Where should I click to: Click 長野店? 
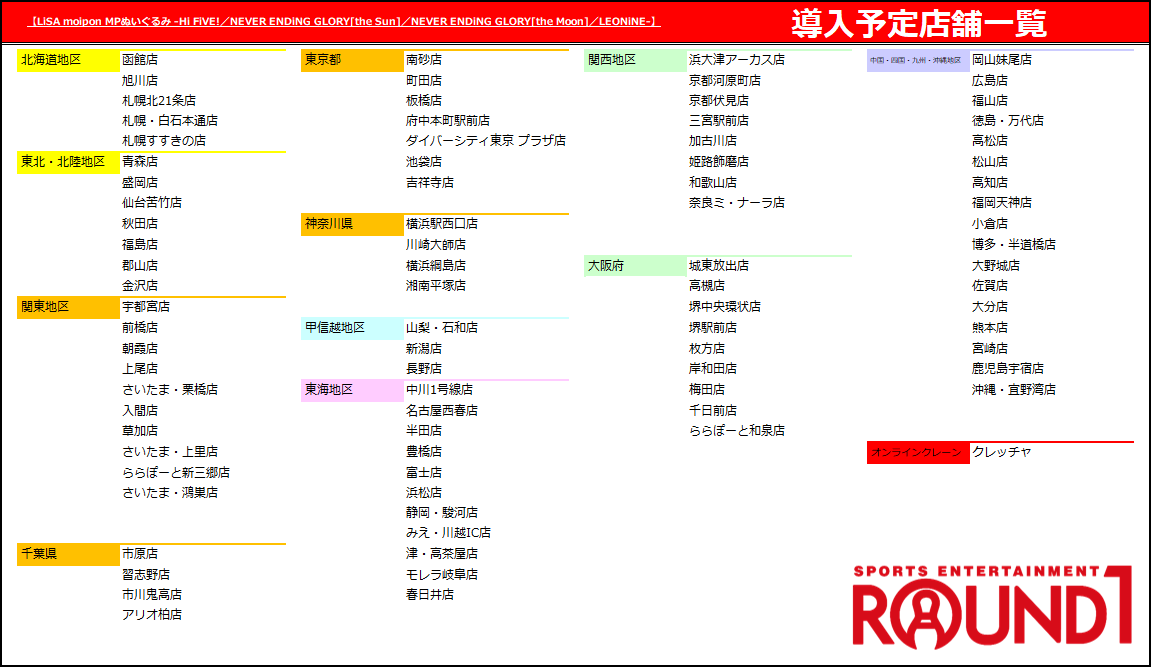click(x=424, y=369)
